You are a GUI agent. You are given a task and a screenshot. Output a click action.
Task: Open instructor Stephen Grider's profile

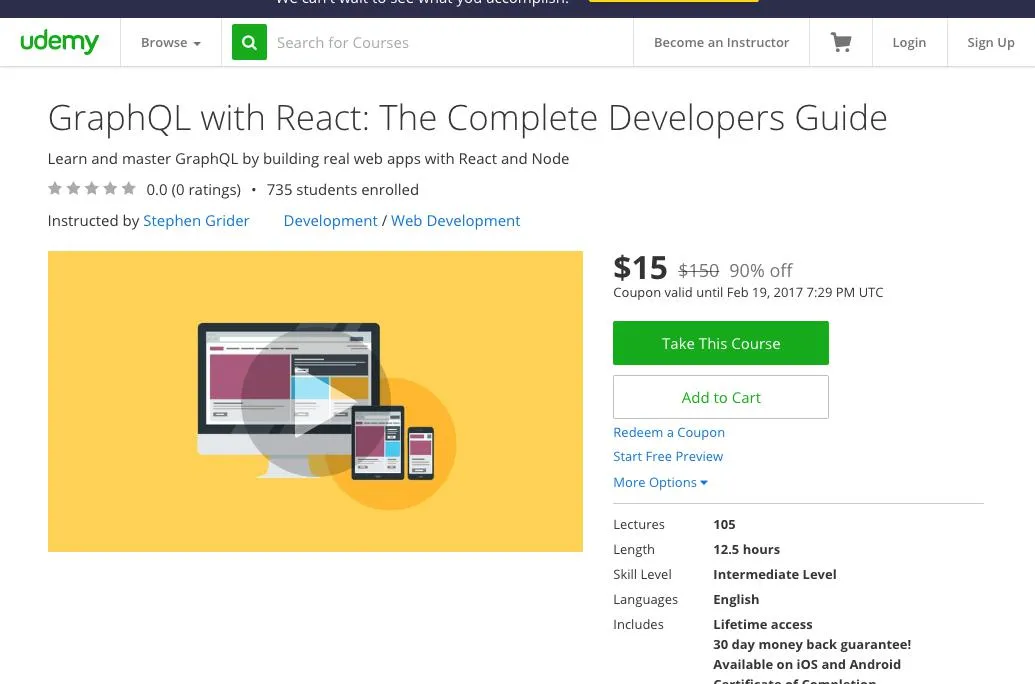196,220
